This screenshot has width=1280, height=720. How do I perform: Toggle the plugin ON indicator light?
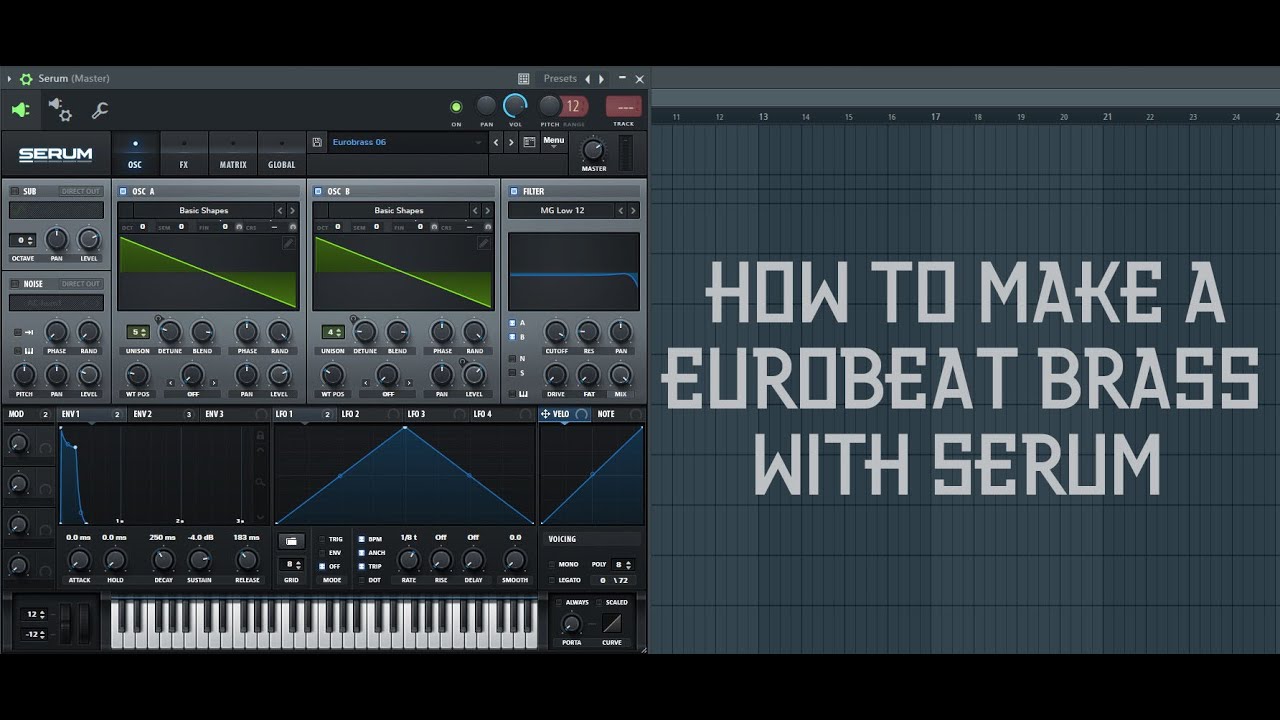tap(457, 106)
